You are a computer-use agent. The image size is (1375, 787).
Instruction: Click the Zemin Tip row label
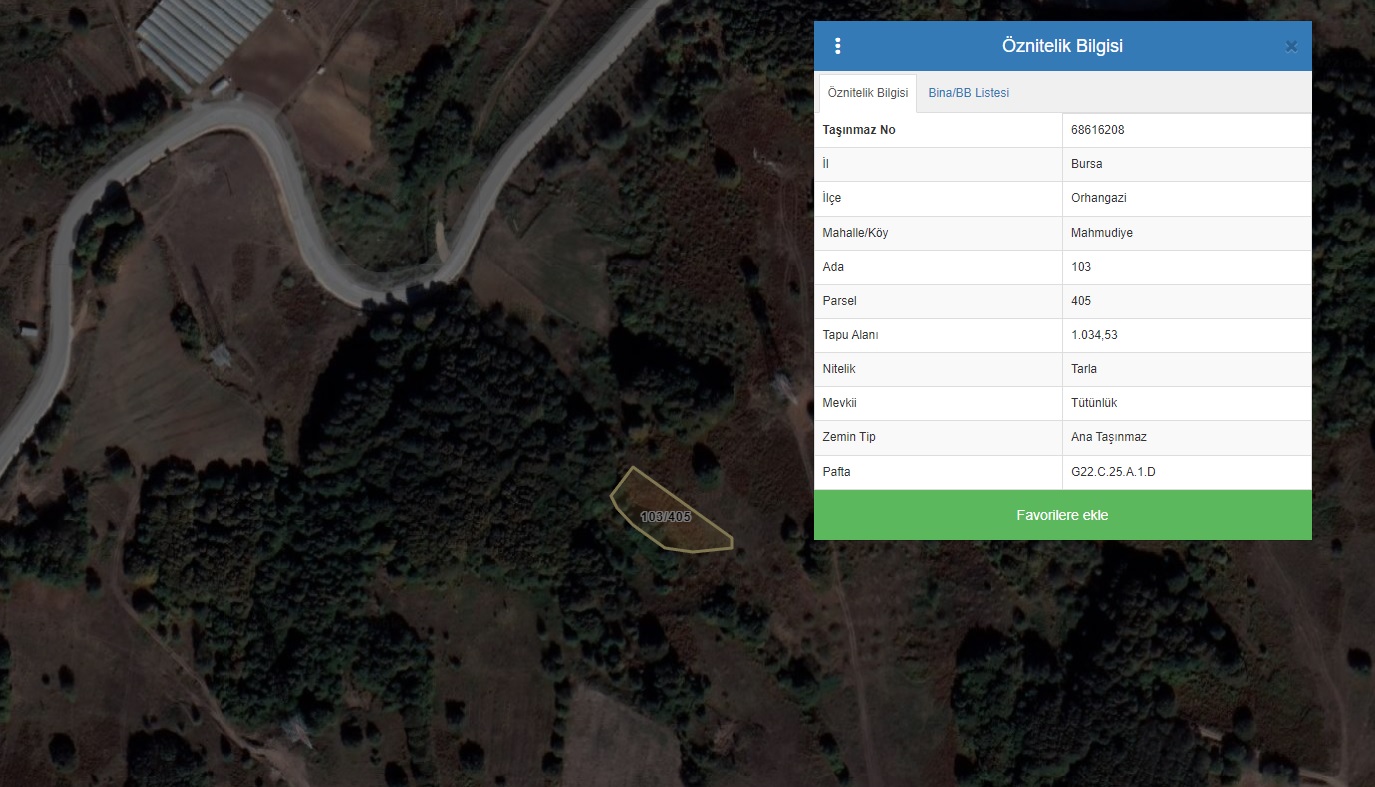pos(849,437)
